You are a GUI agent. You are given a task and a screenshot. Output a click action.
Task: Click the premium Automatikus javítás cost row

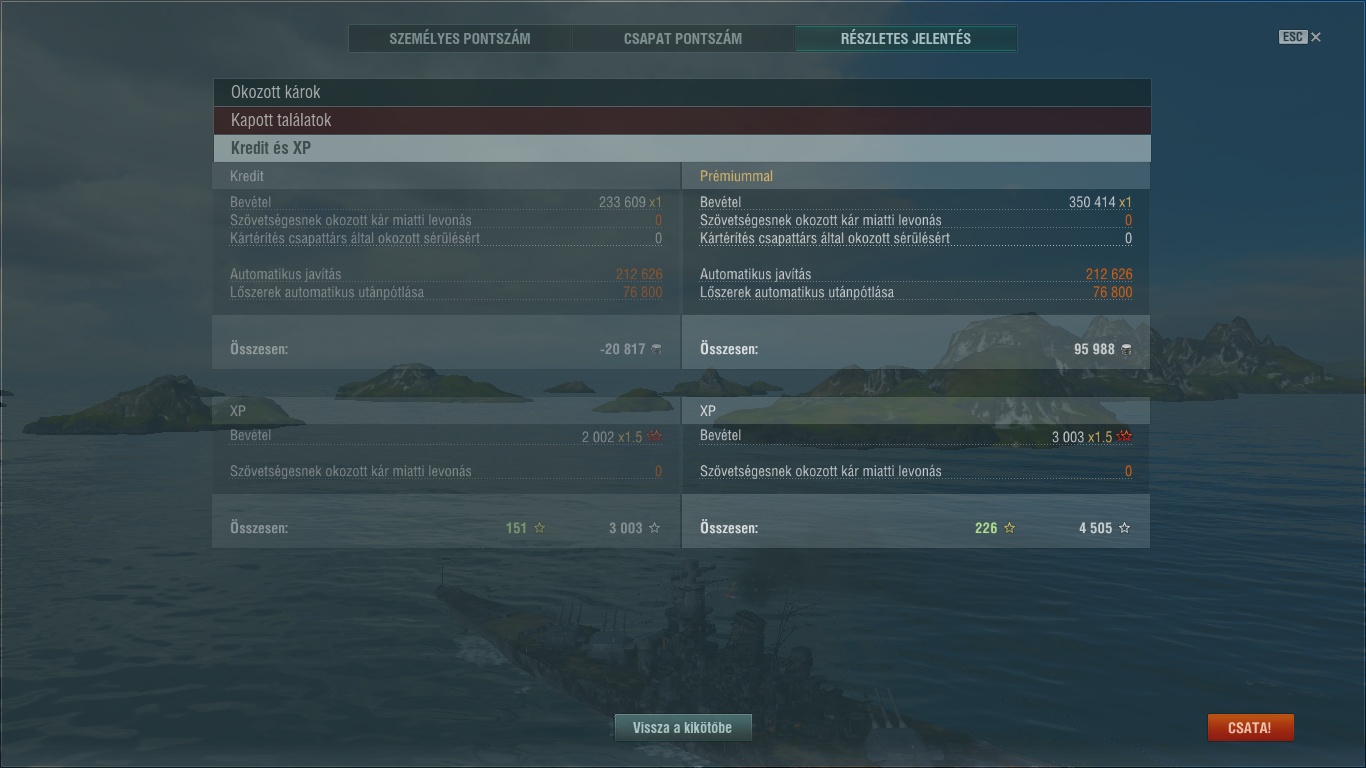[916, 274]
